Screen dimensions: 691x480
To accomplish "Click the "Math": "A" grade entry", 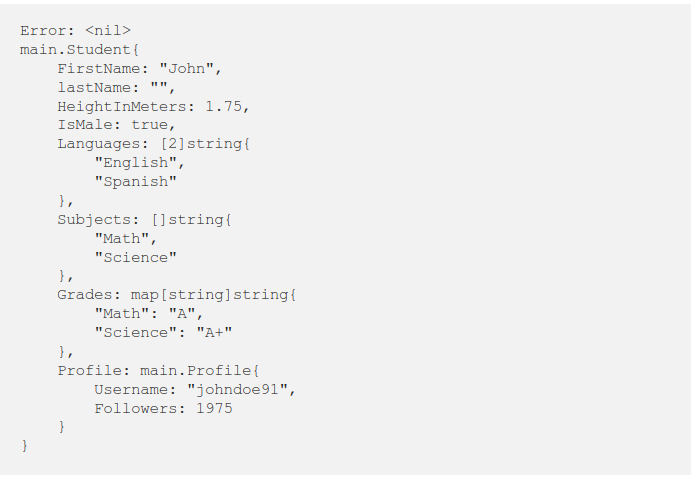I will pos(149,314).
